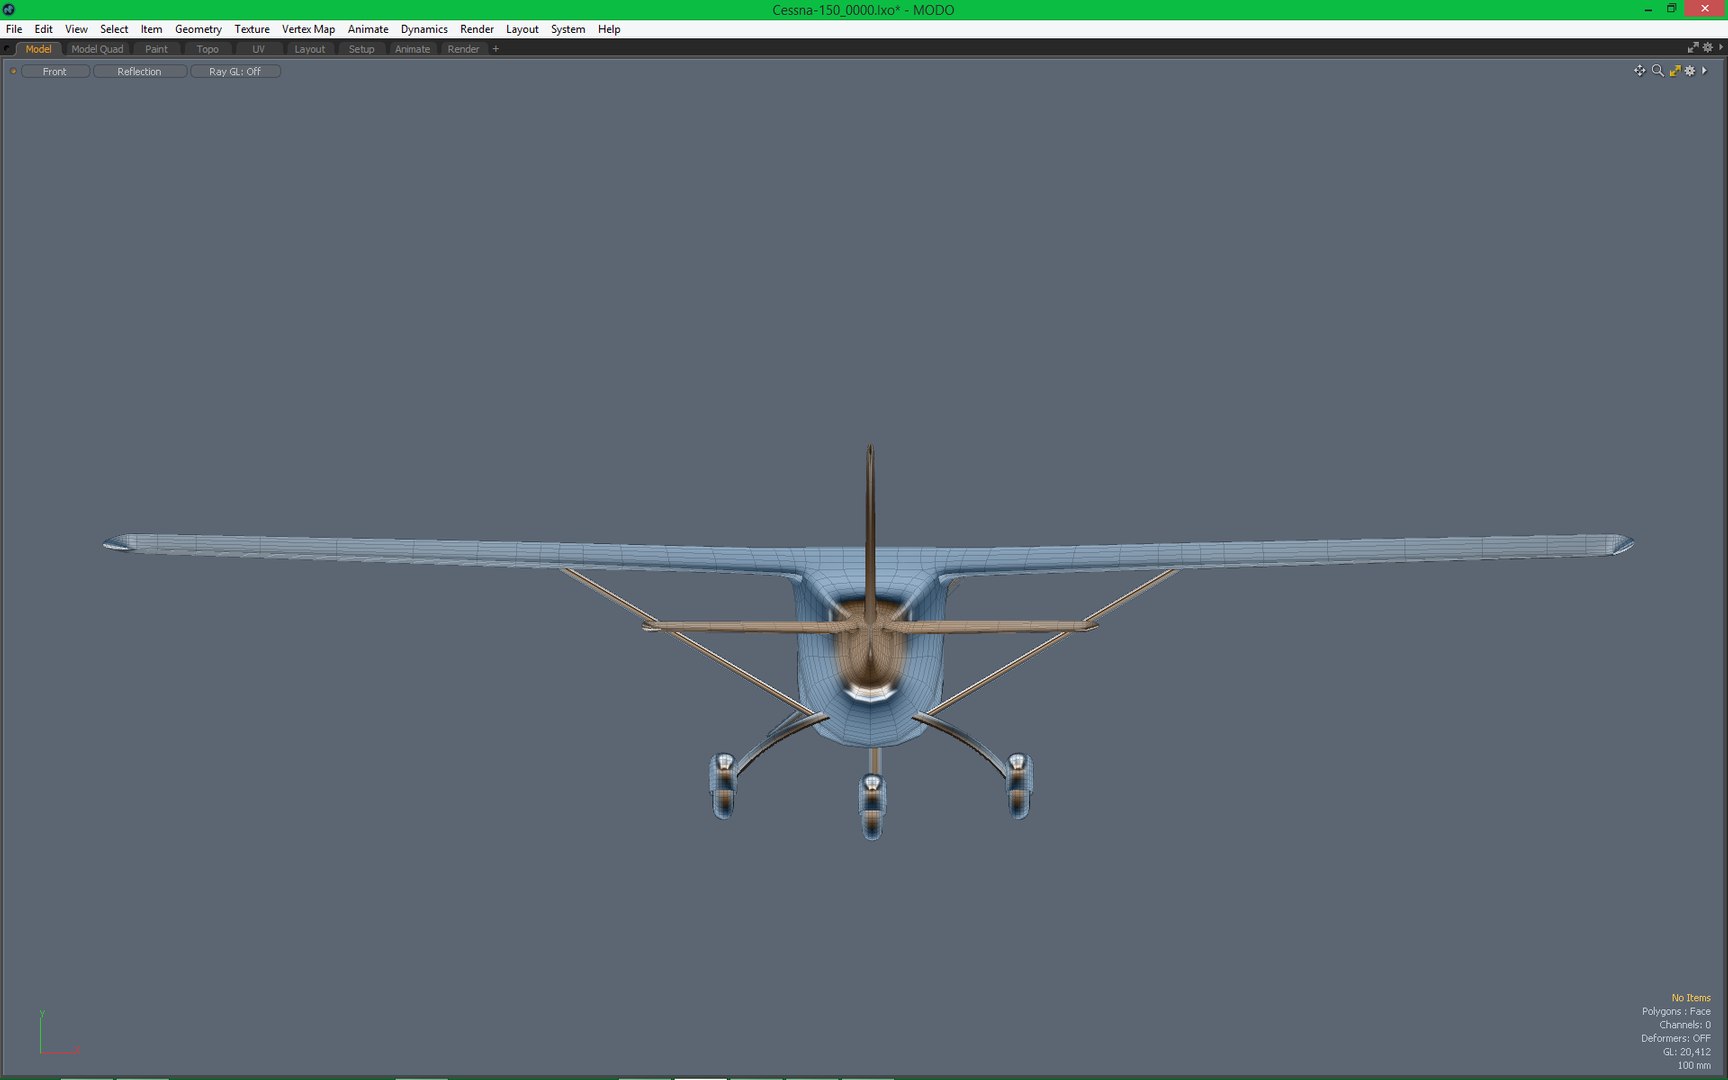This screenshot has width=1728, height=1080.
Task: Switch to the Topo layout tab
Action: click(207, 49)
